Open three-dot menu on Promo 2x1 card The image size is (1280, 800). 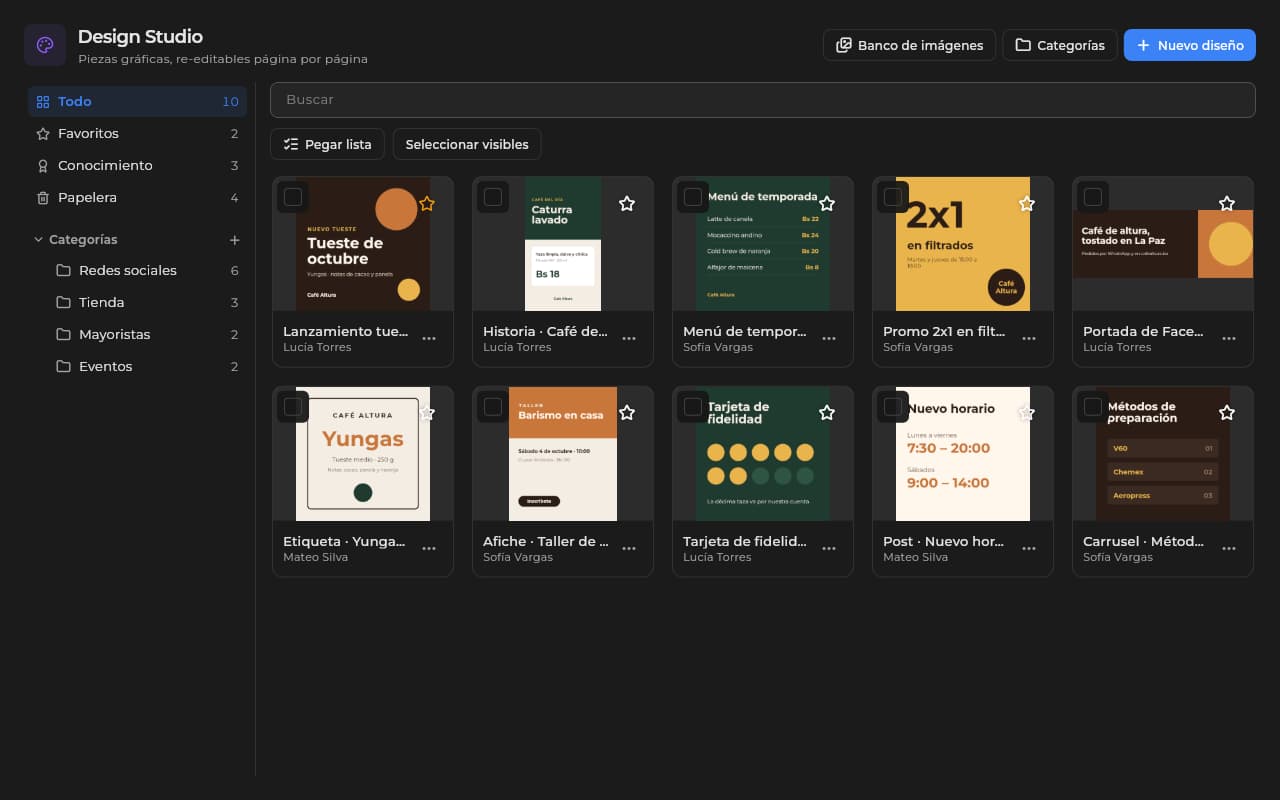click(1029, 339)
